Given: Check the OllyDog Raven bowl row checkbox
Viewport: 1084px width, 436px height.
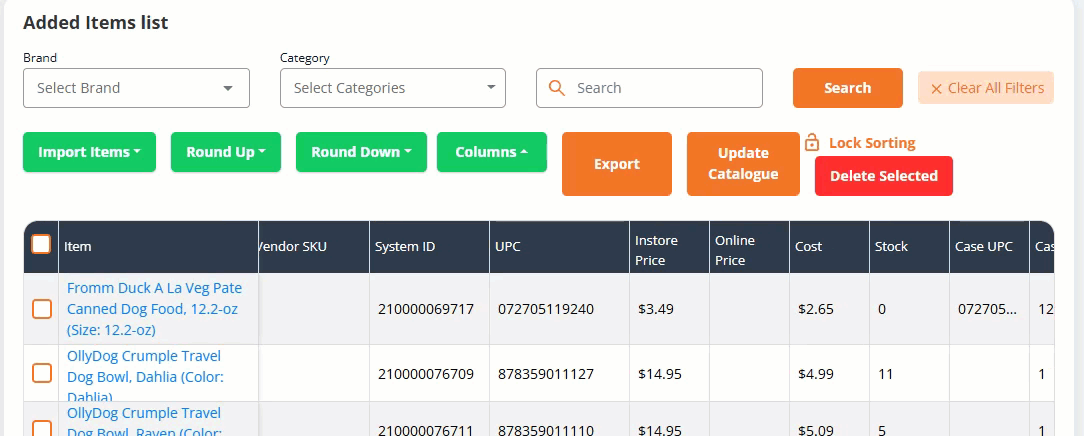Looking at the screenshot, I should tap(42, 428).
